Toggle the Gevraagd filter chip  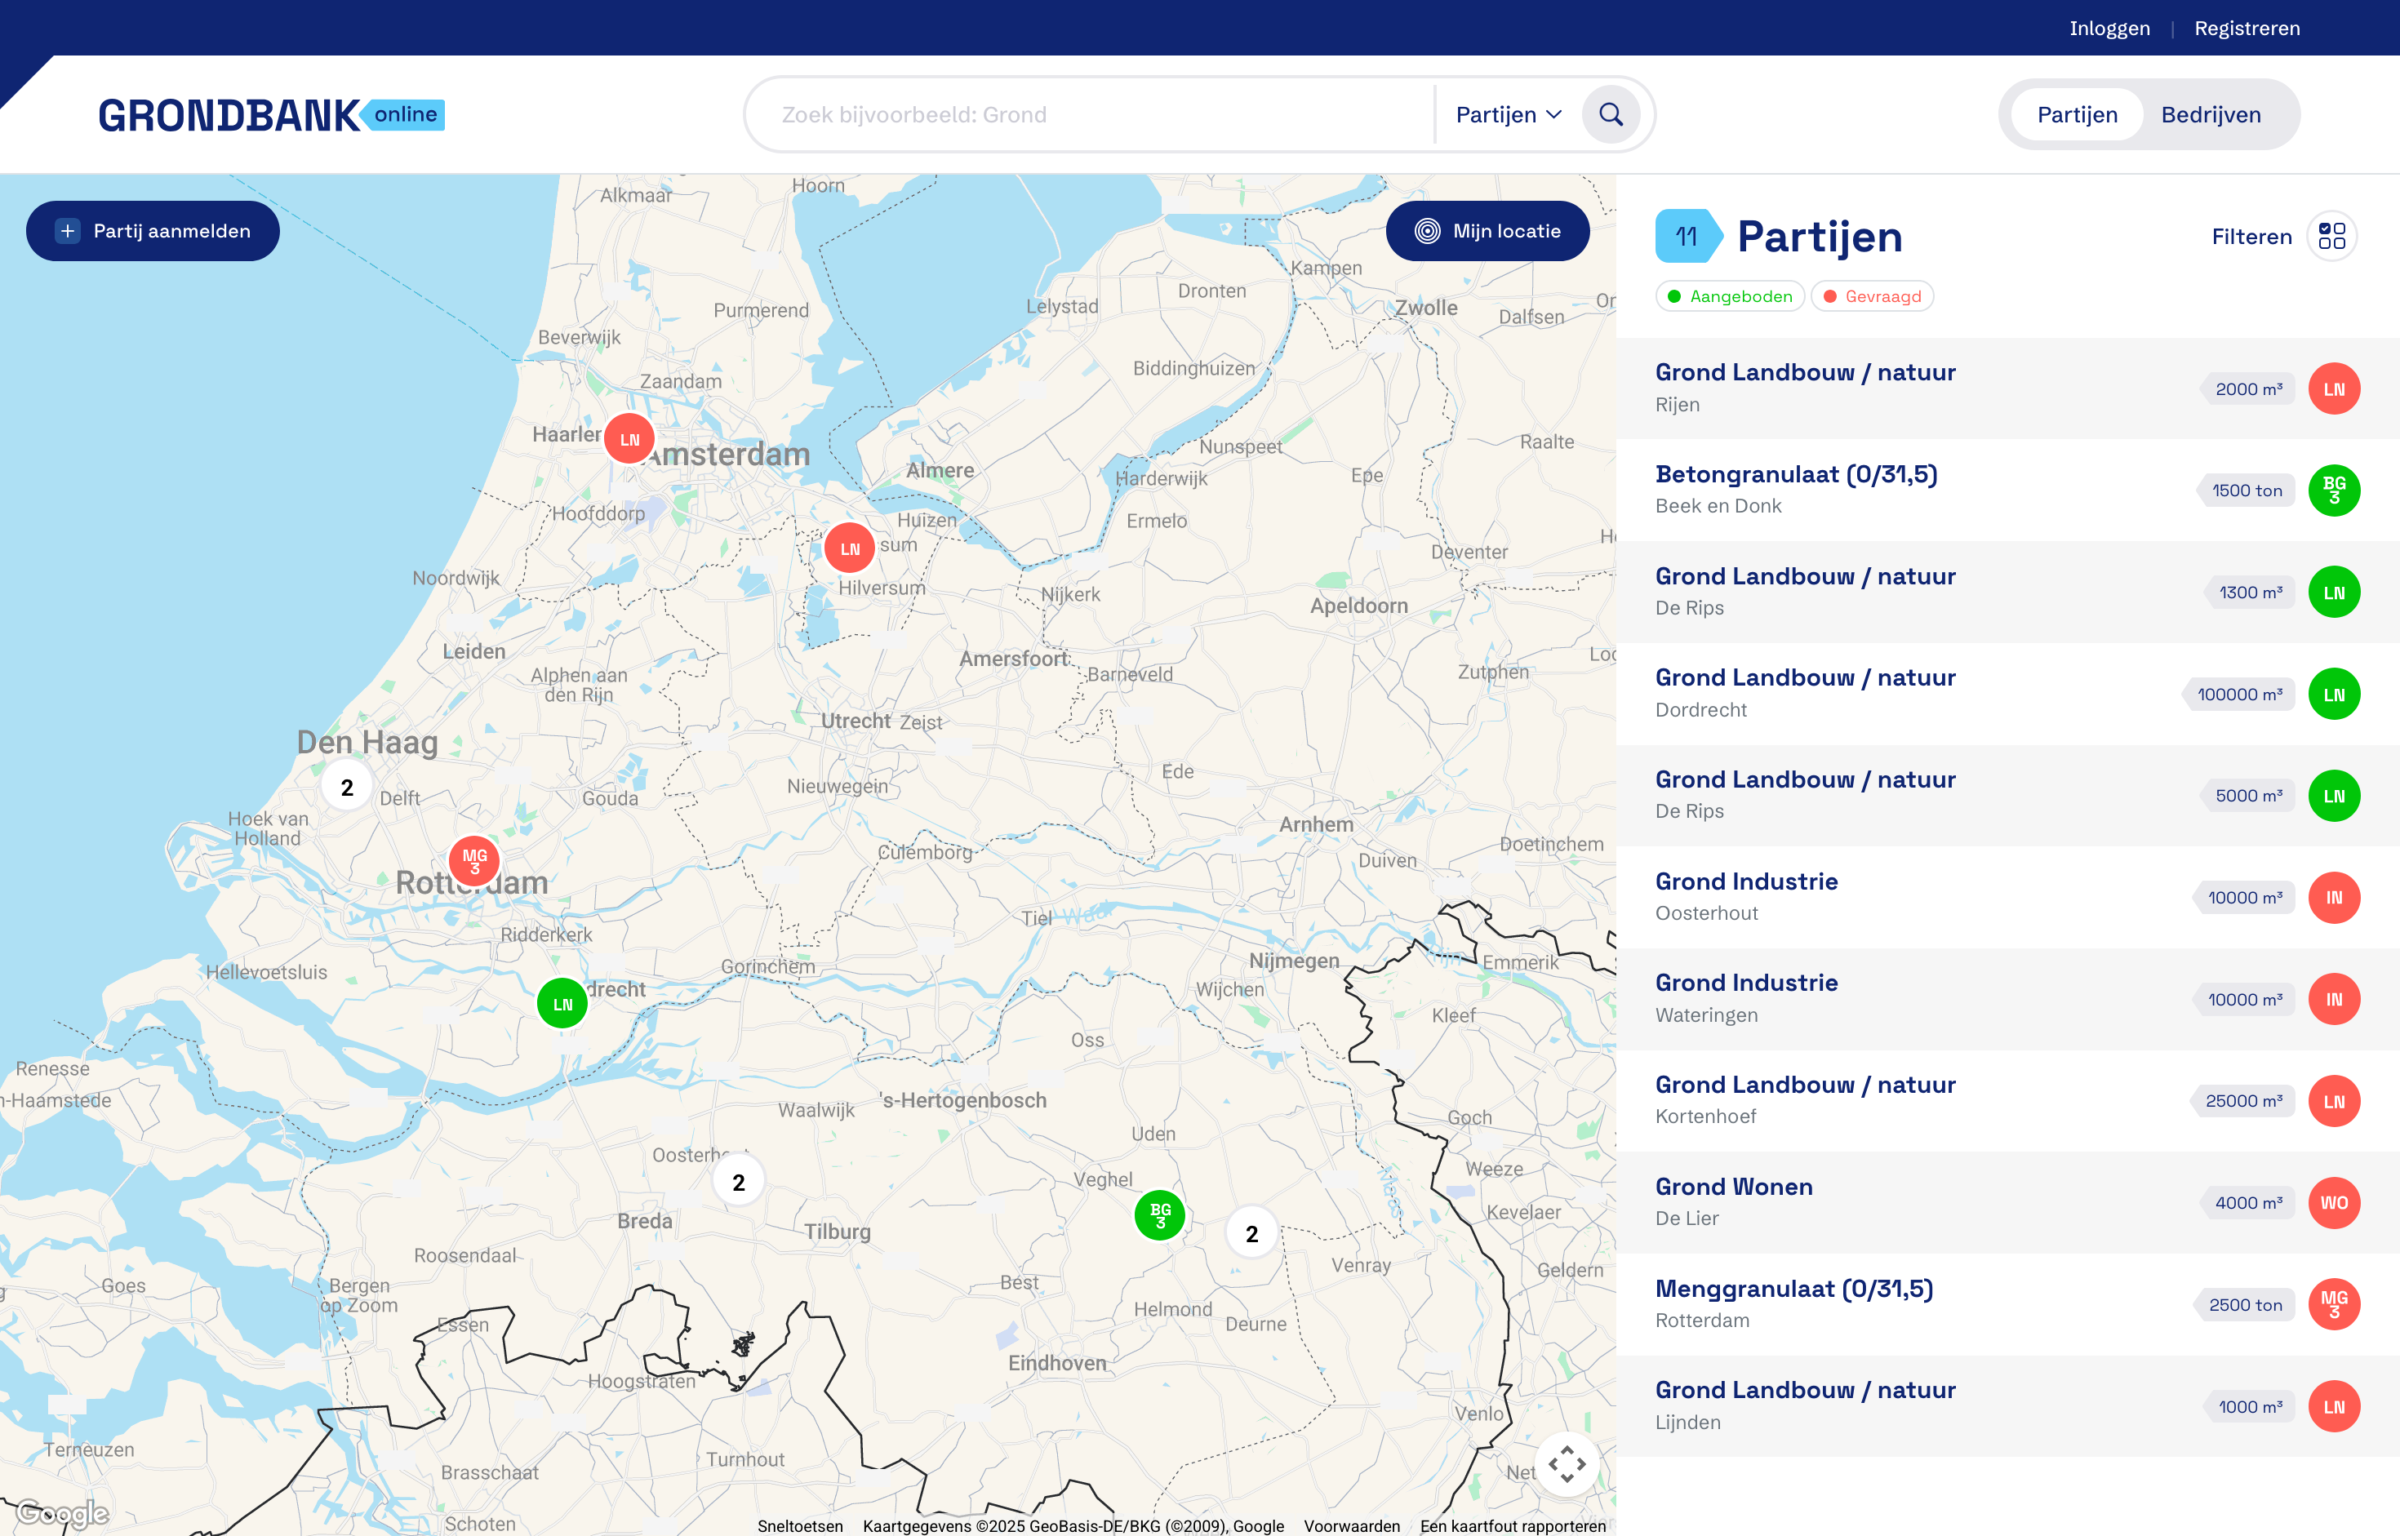(1870, 296)
